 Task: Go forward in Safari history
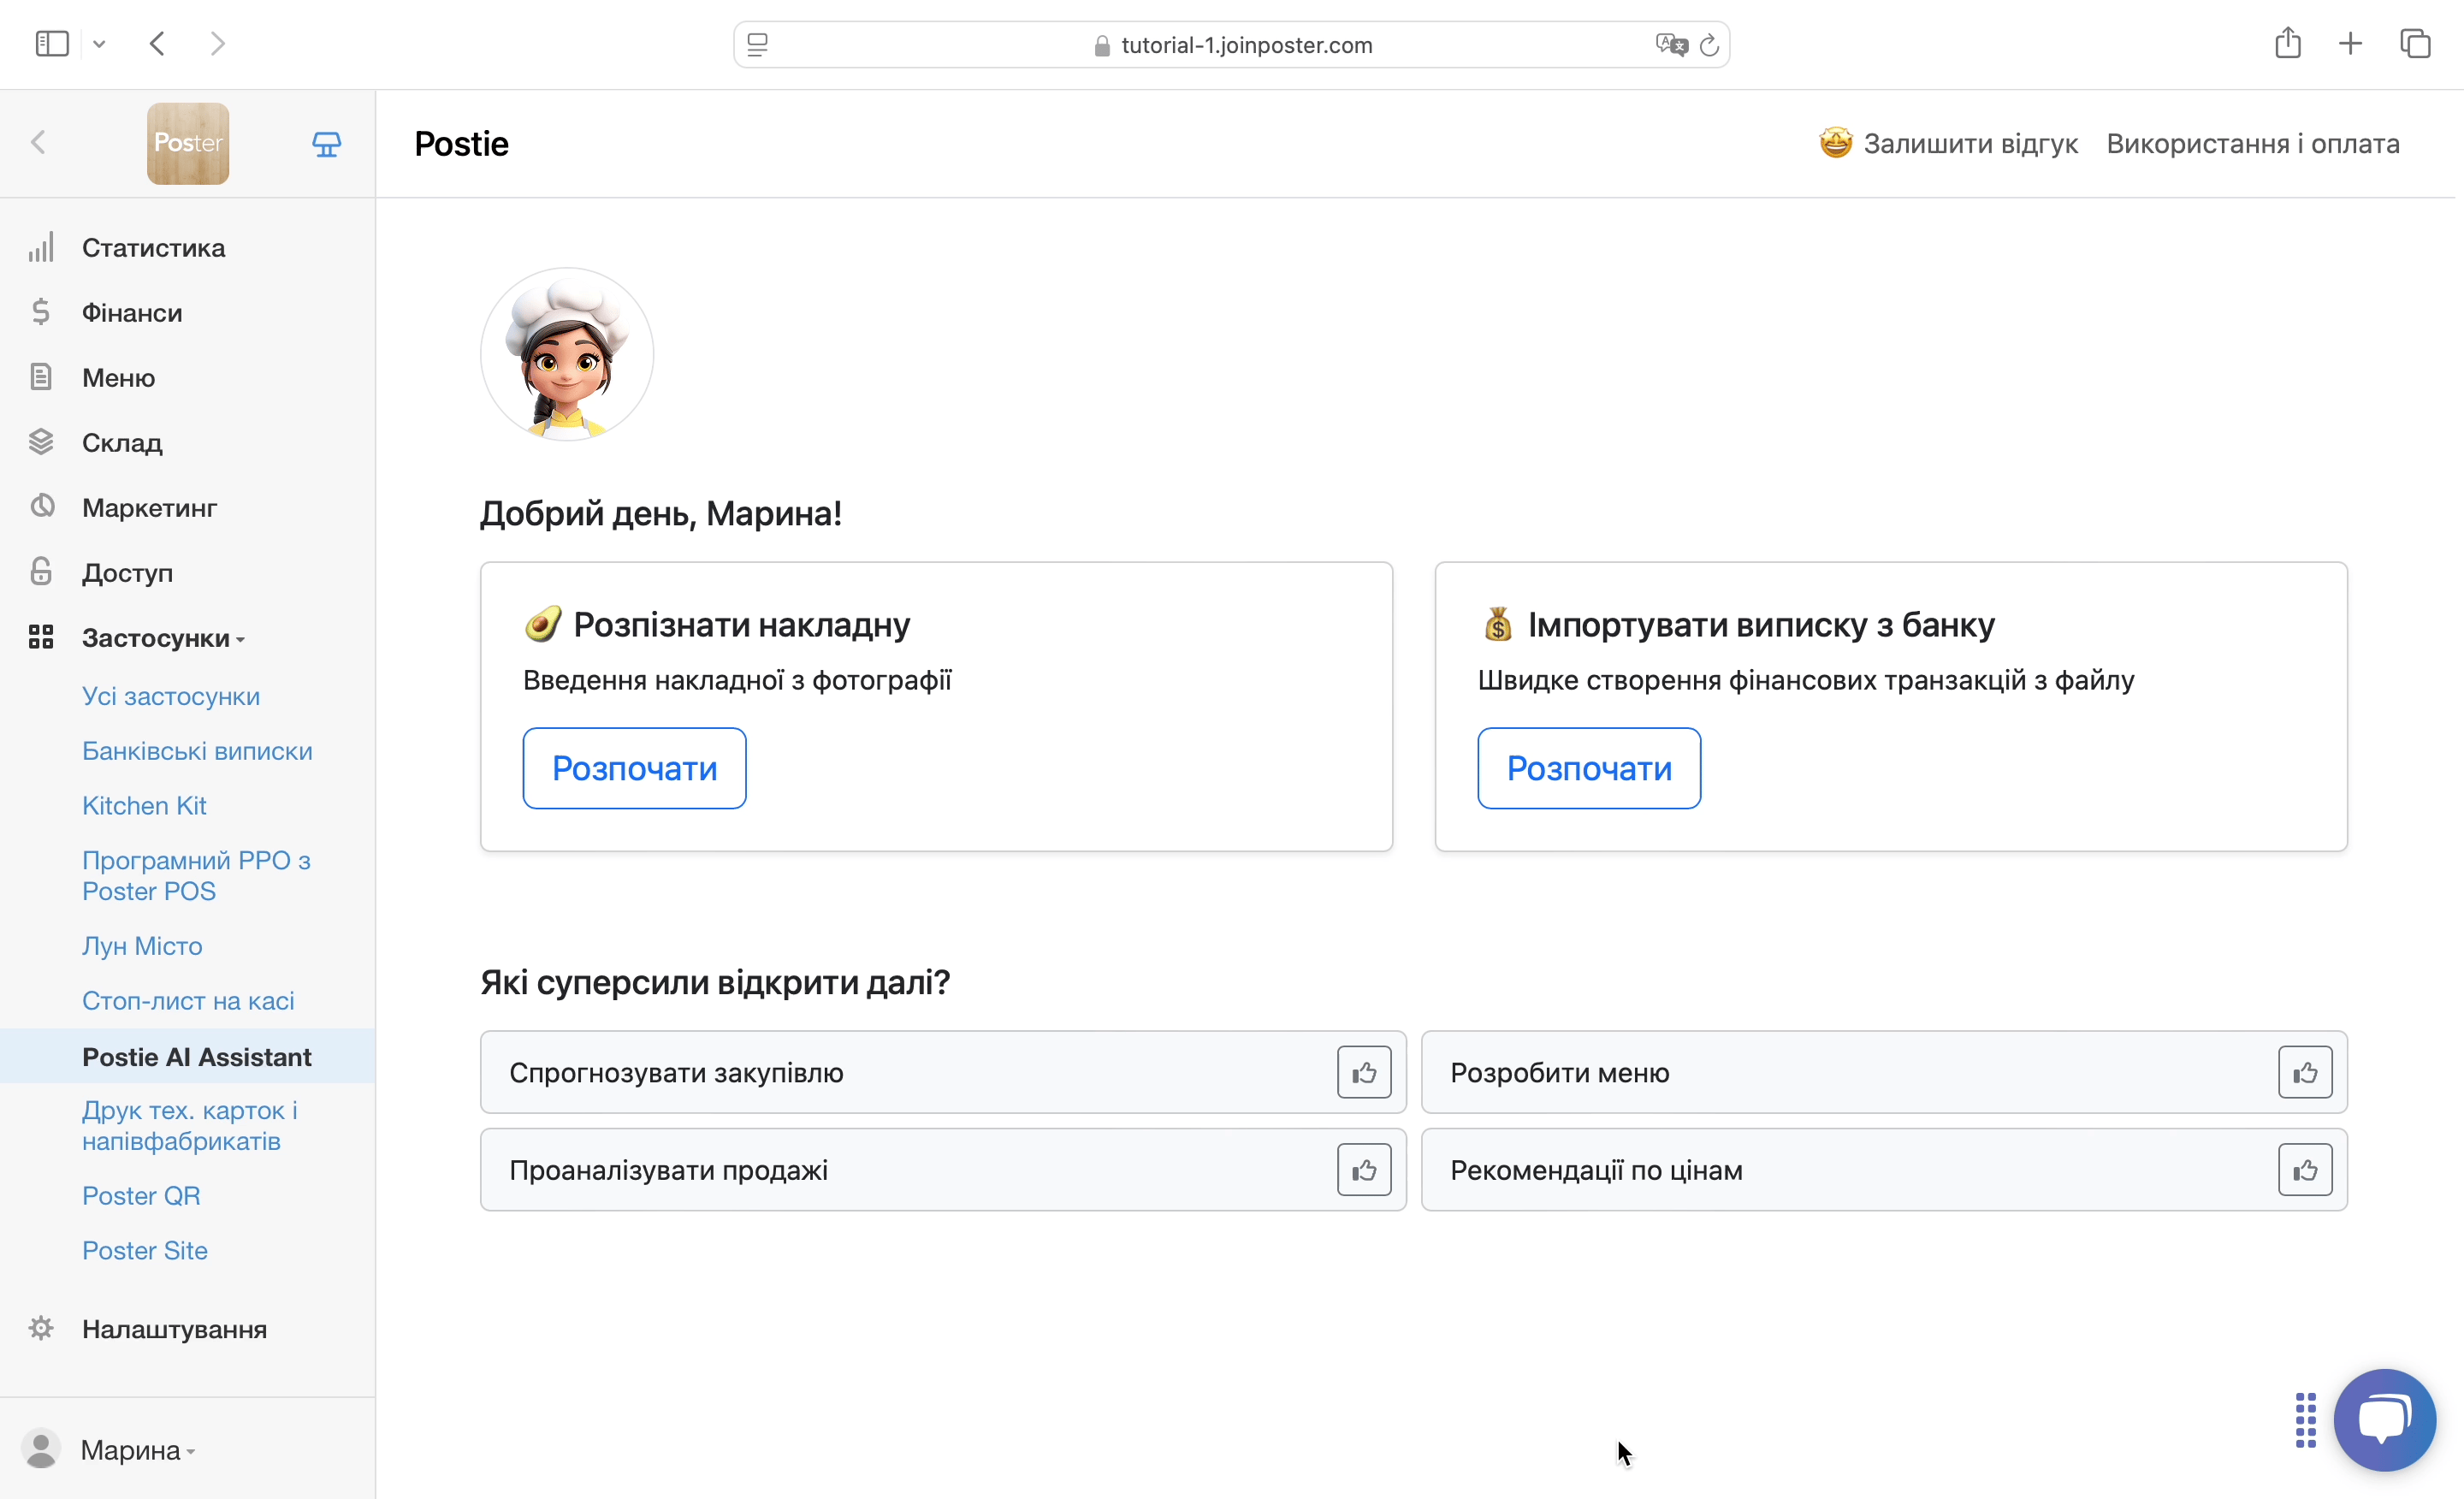pyautogui.click(x=218, y=44)
